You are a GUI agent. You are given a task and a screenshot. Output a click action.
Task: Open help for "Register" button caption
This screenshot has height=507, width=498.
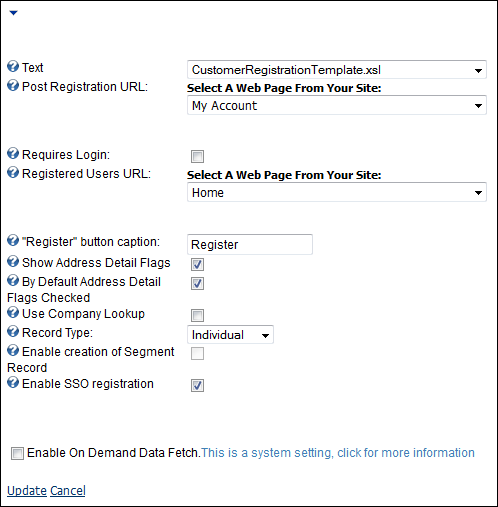(13, 240)
